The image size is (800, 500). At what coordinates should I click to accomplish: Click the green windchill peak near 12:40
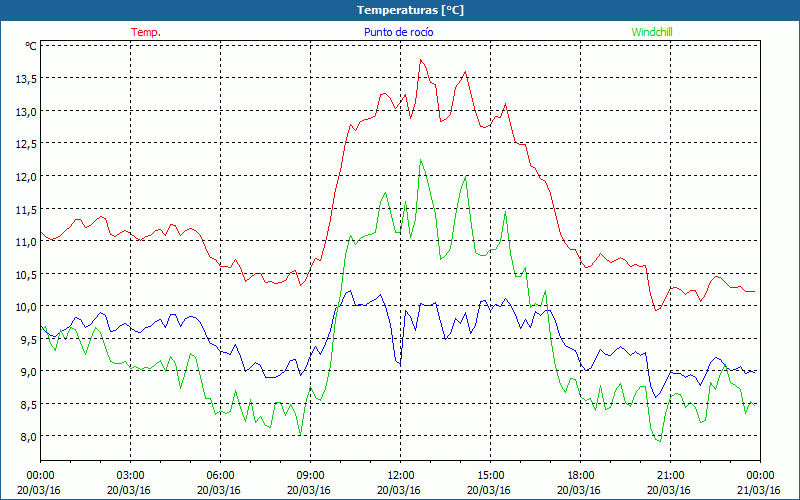420,160
